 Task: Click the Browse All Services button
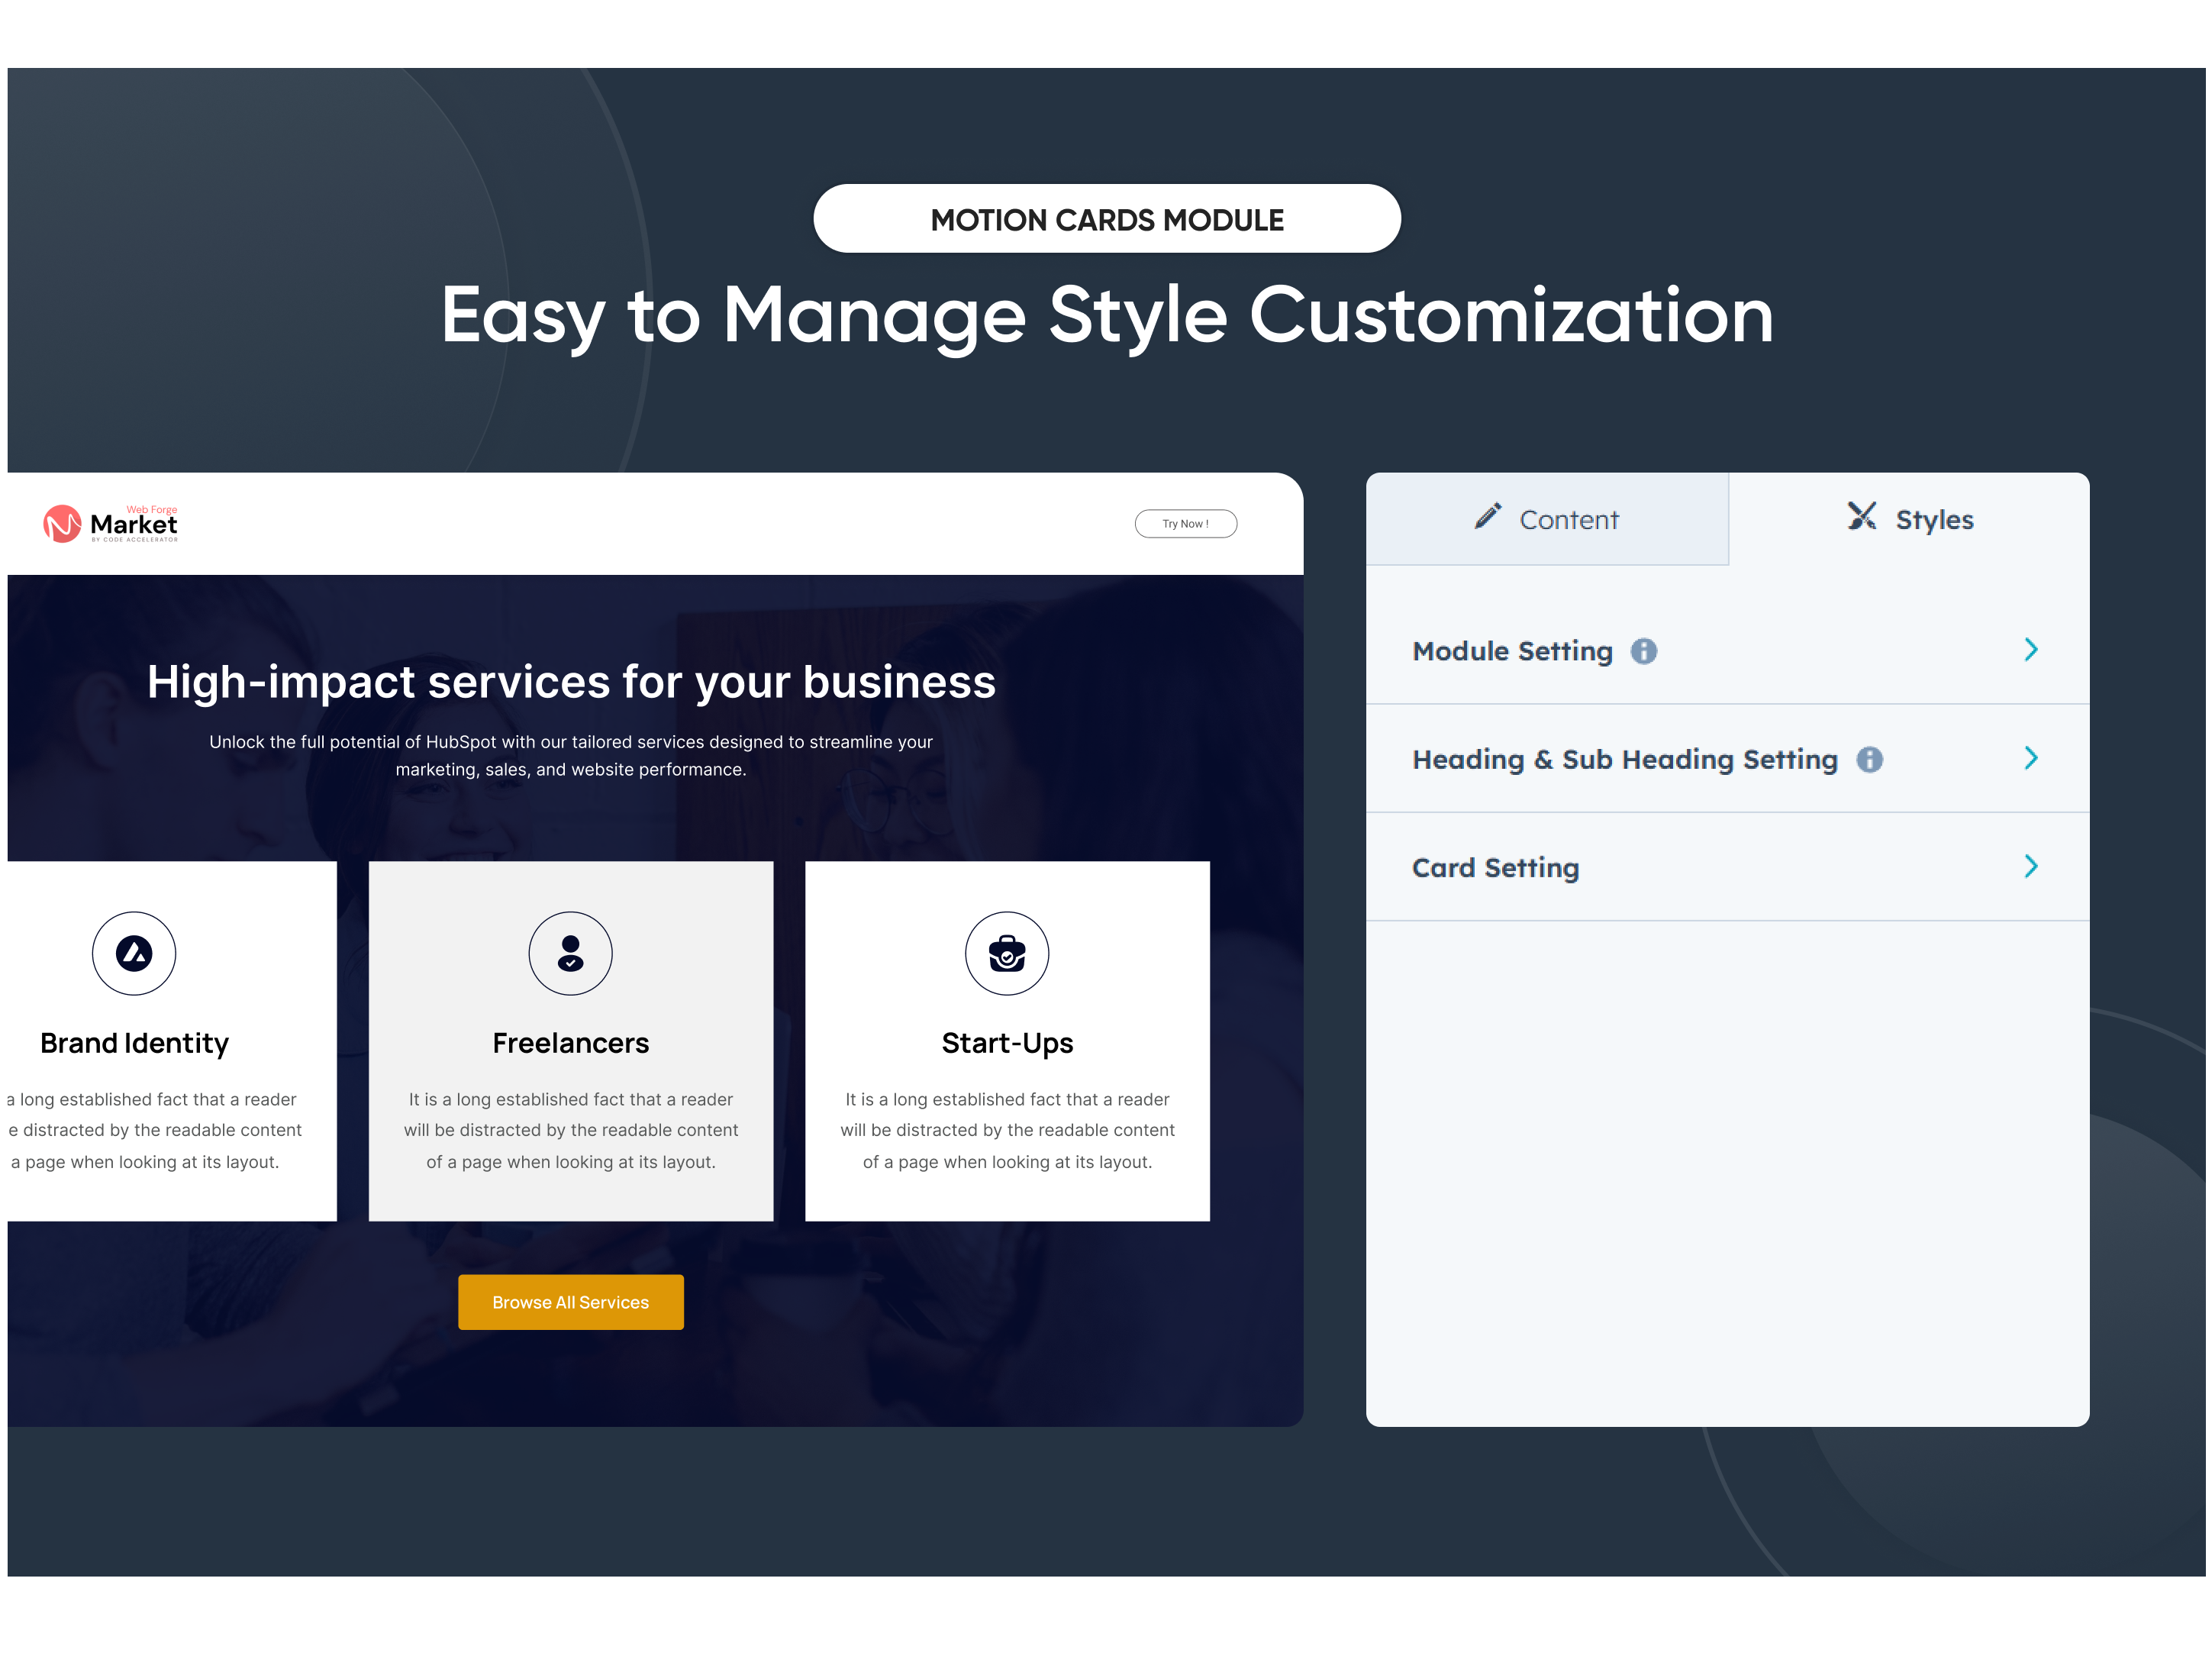(x=570, y=1302)
